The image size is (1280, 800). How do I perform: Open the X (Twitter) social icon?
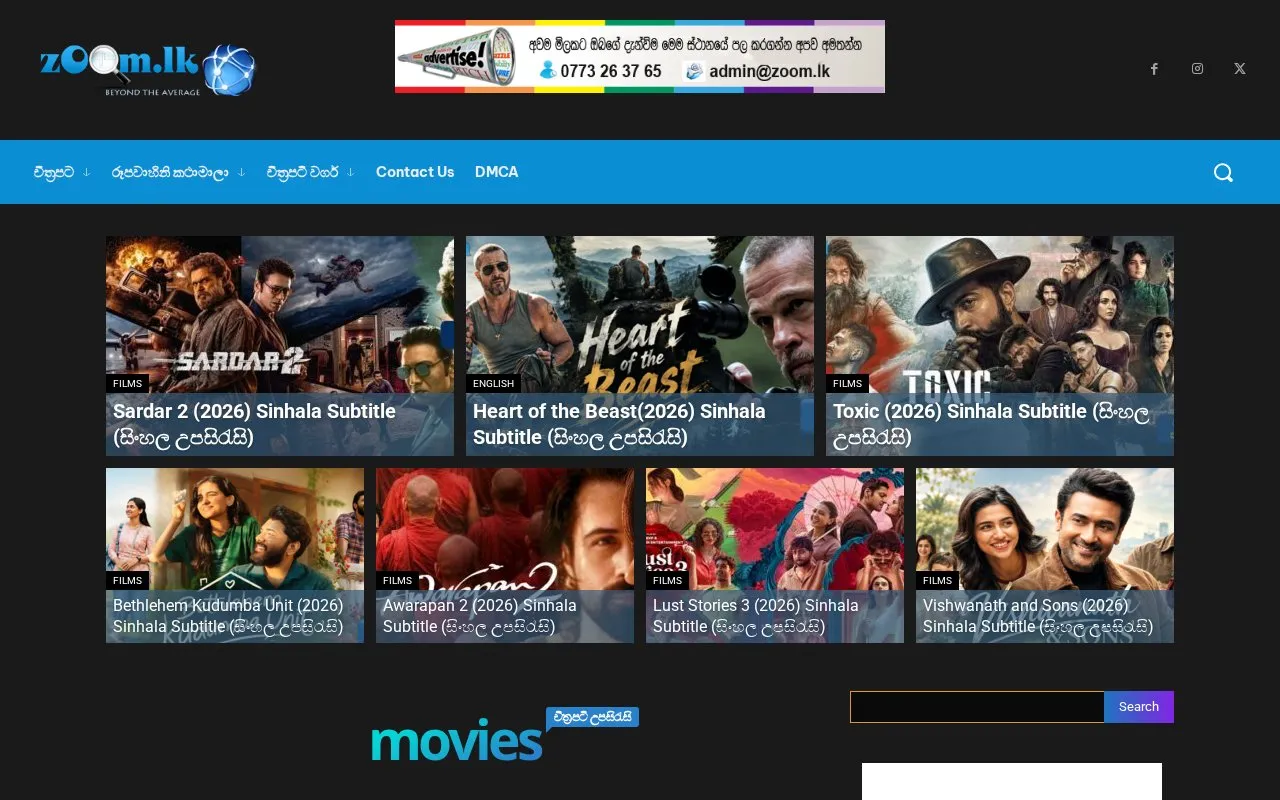tap(1240, 69)
